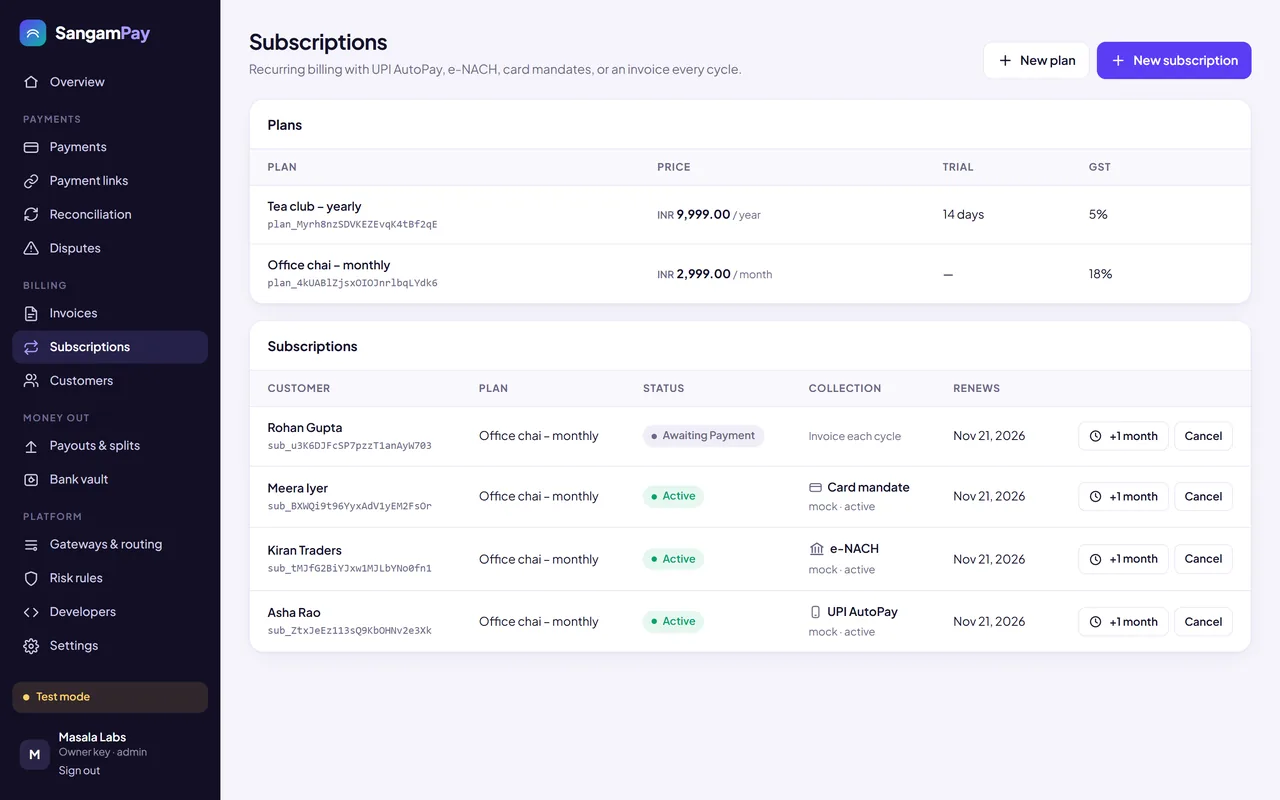Click the Card mandate card icon
The width and height of the screenshot is (1280, 800).
click(x=815, y=488)
